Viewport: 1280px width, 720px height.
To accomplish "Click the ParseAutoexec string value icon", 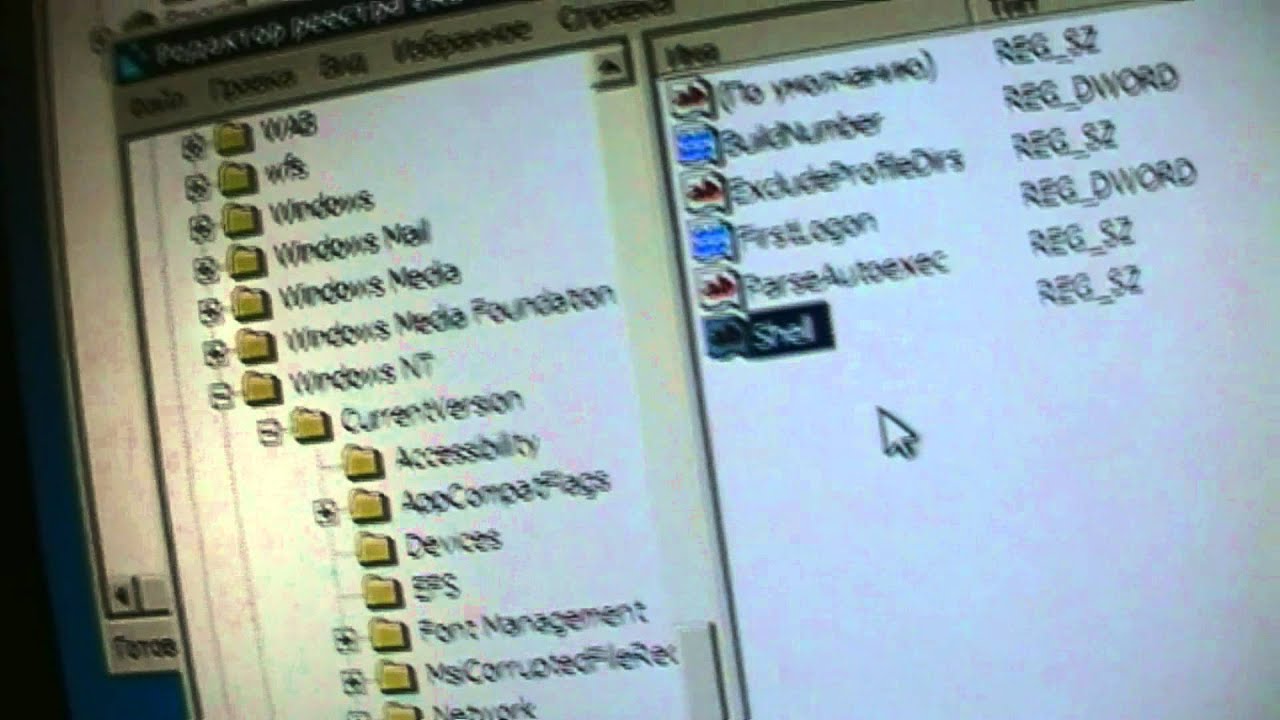I will (x=719, y=289).
